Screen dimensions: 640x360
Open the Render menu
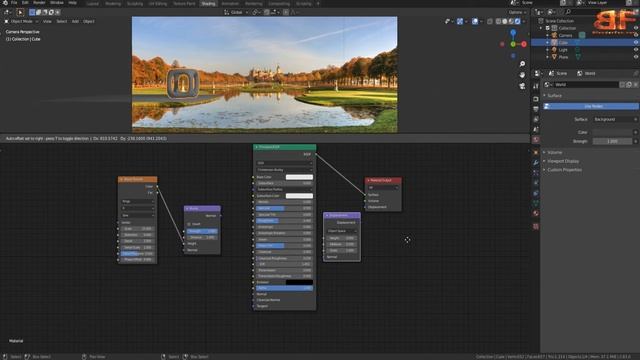pos(39,2)
